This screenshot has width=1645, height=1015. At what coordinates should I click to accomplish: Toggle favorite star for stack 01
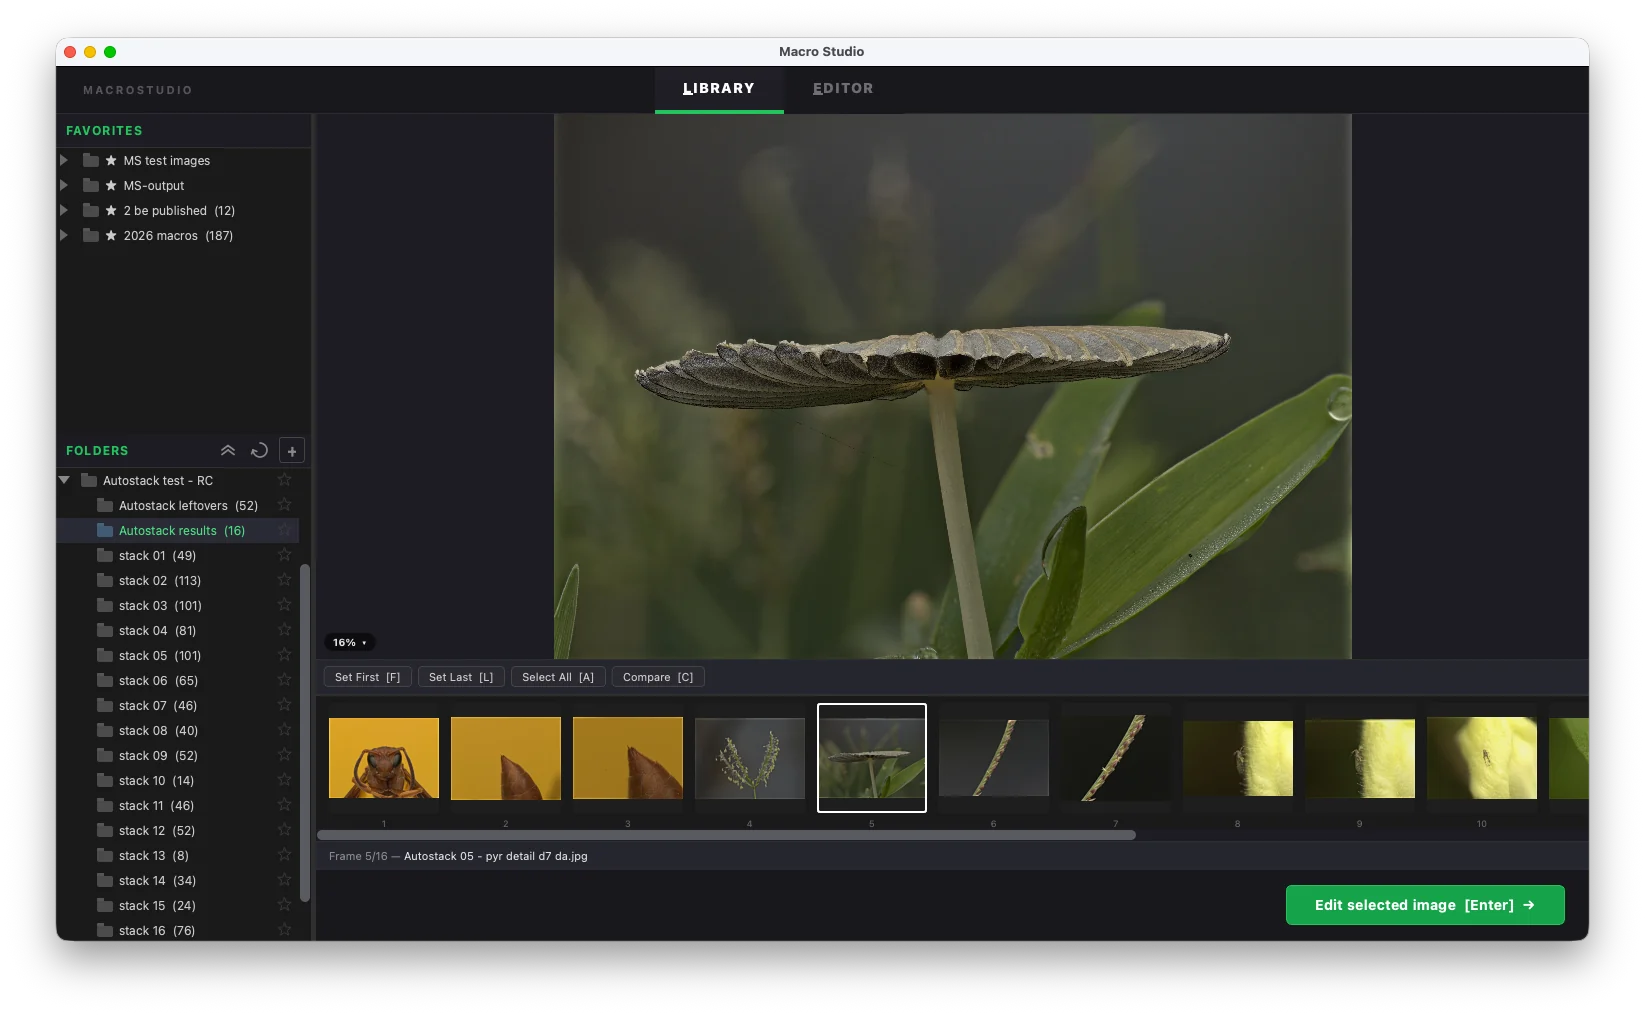[x=285, y=555]
